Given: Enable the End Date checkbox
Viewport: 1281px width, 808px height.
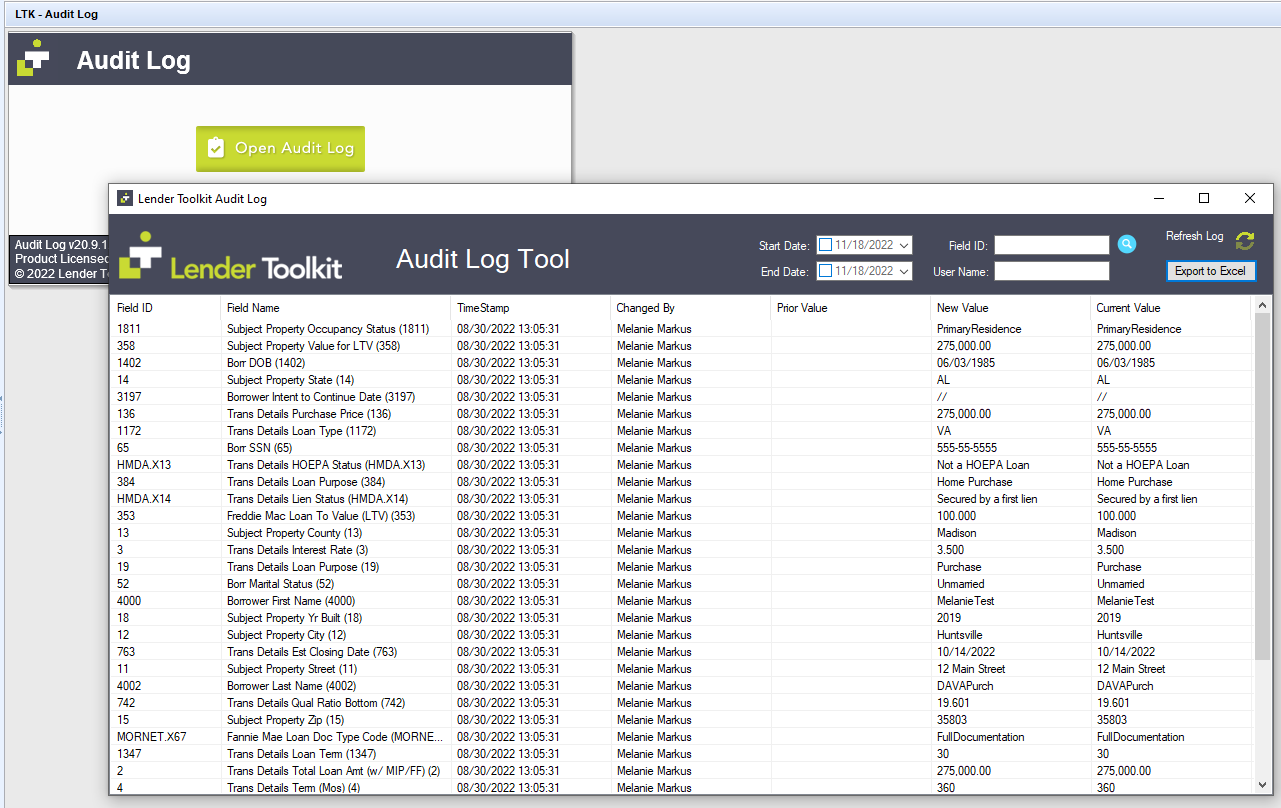Looking at the screenshot, I should pyautogui.click(x=825, y=271).
